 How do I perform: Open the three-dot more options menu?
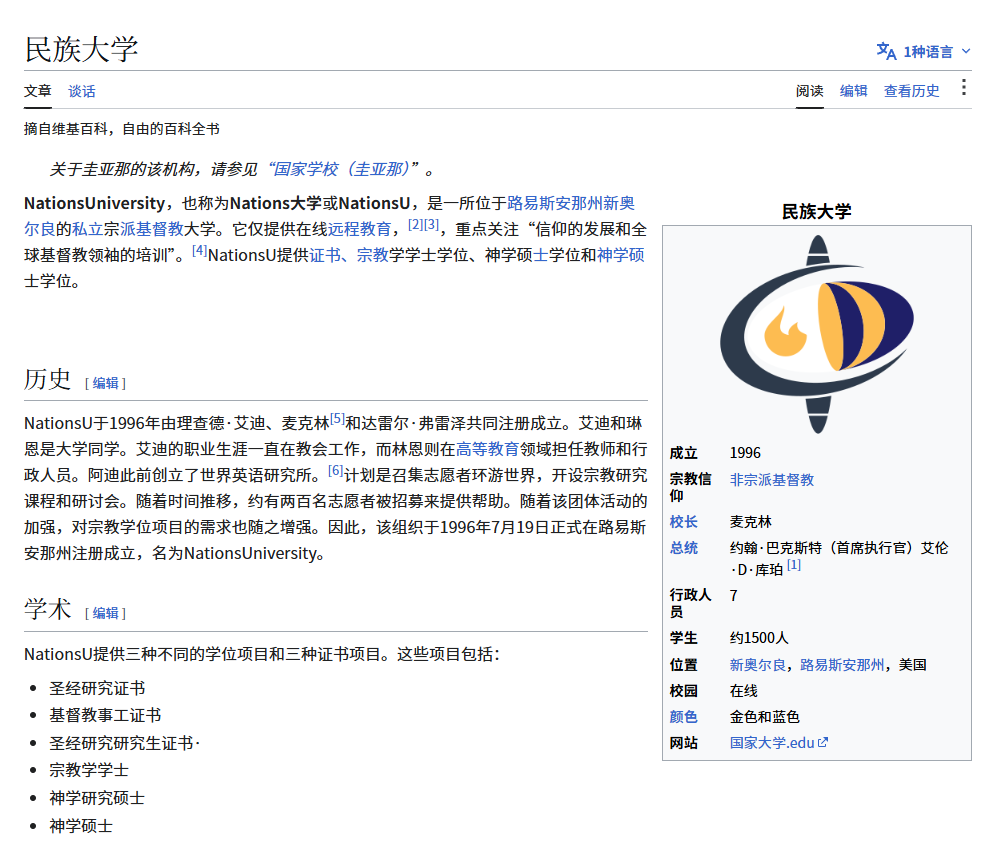coord(963,87)
